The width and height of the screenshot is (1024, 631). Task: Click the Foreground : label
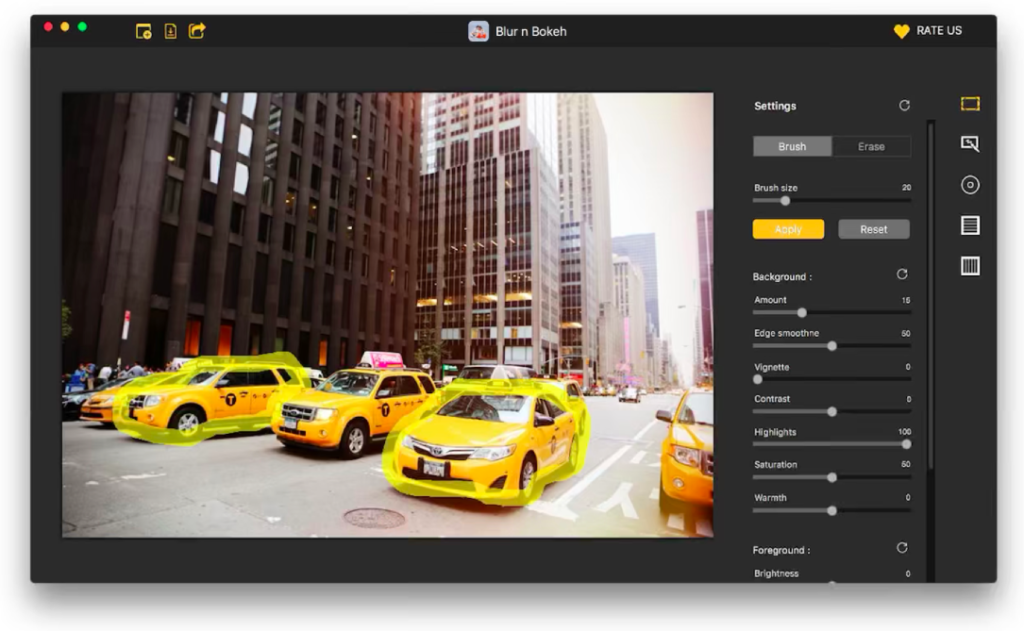coord(781,550)
